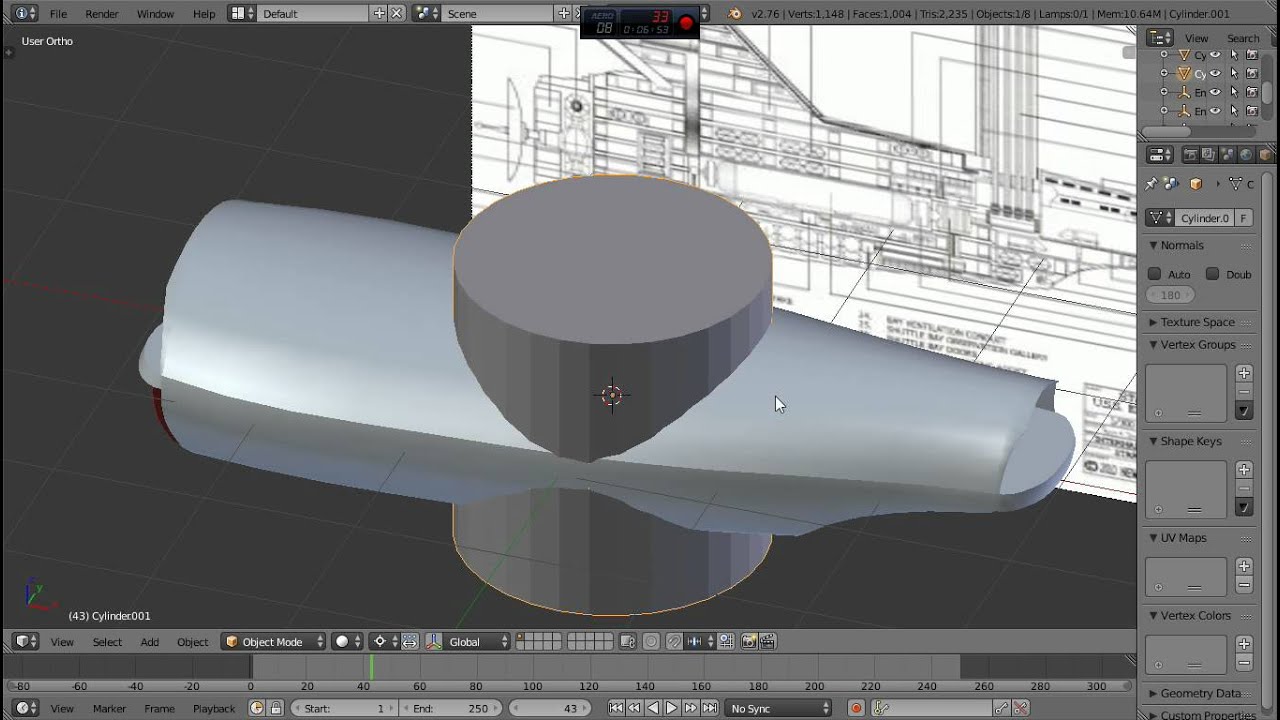Image resolution: width=1280 pixels, height=720 pixels.
Task: Render an OpenGL image of the viewport
Action: pyautogui.click(x=748, y=642)
